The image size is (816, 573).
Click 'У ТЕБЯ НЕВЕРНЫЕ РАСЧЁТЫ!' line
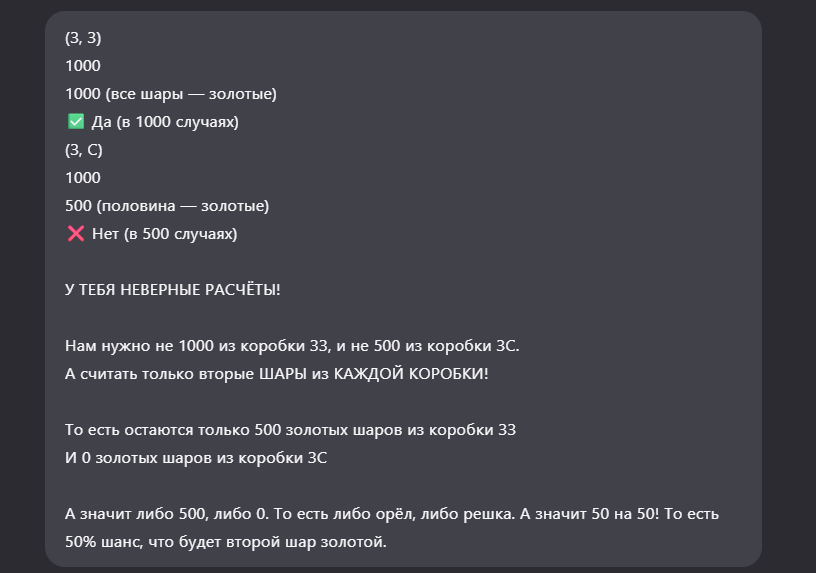pos(173,290)
